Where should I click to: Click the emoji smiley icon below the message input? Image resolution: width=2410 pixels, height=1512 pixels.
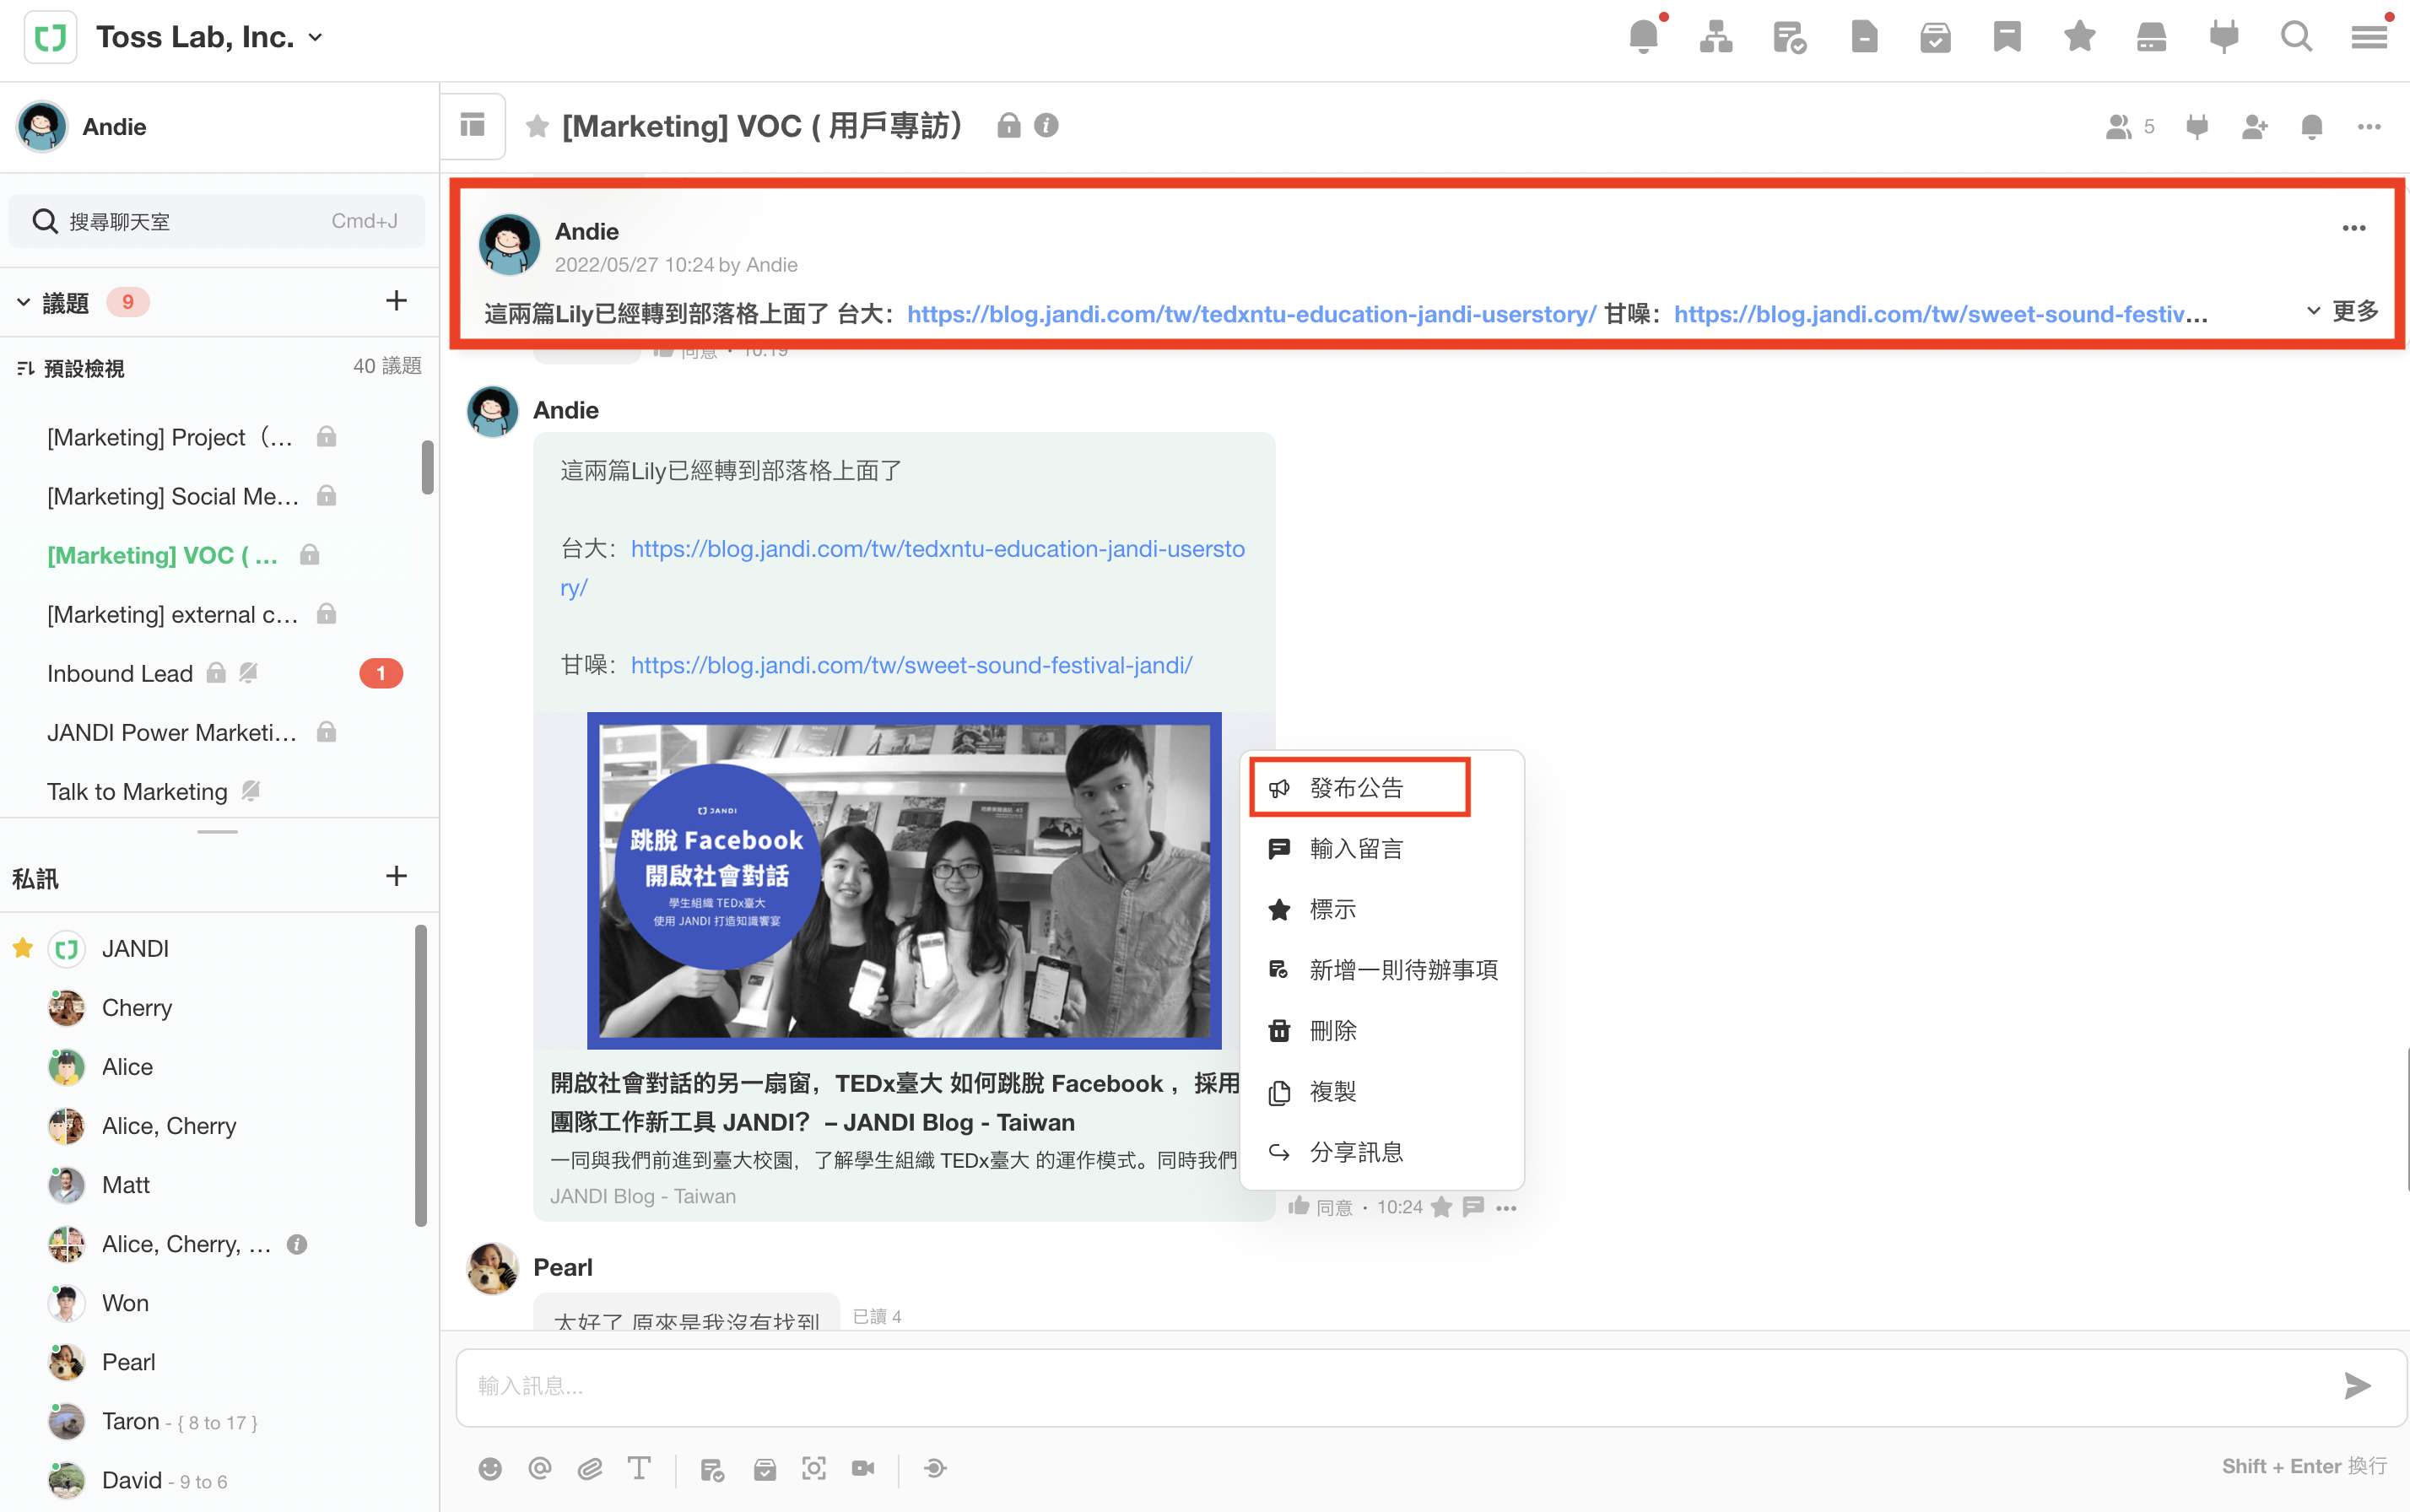[x=490, y=1468]
